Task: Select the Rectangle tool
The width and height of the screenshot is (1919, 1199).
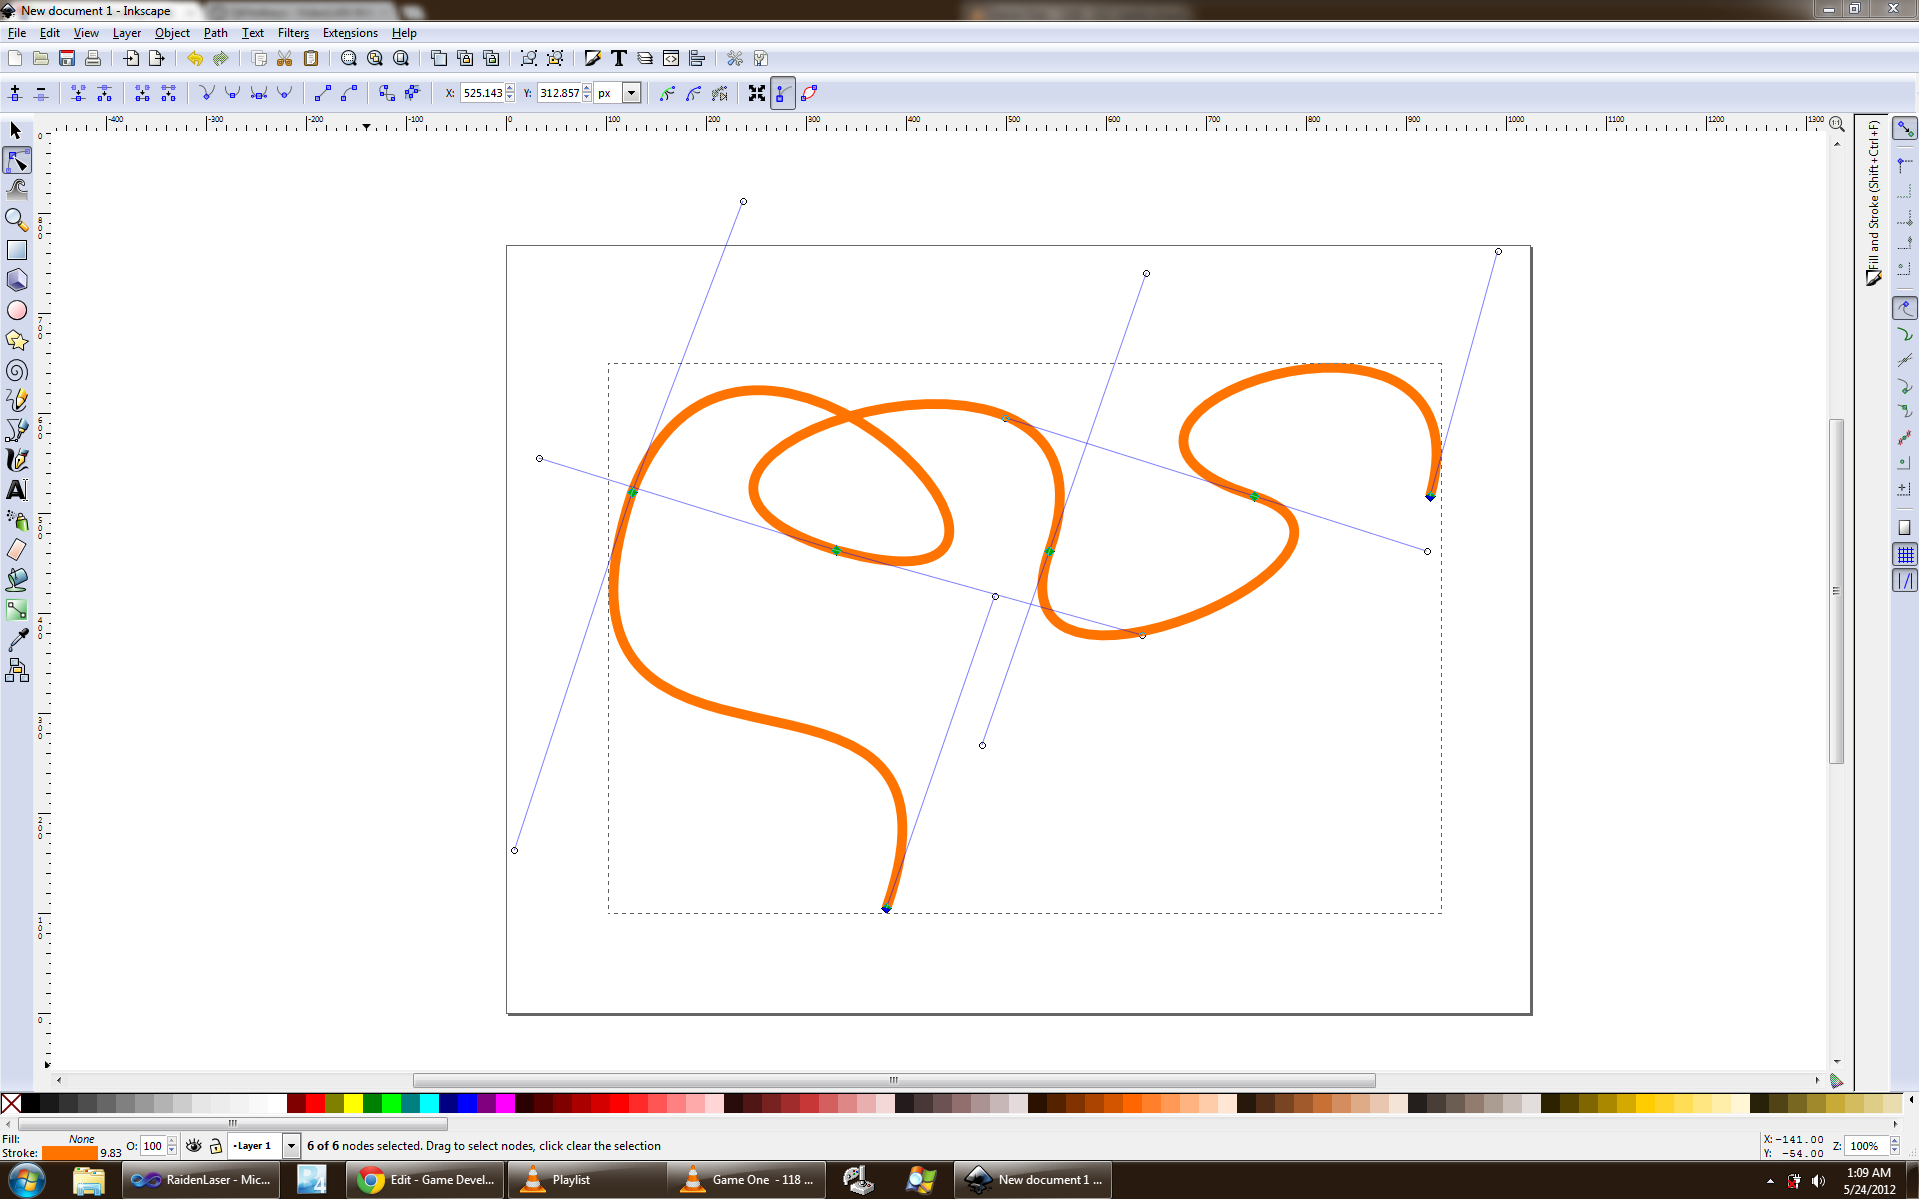Action: 16,250
